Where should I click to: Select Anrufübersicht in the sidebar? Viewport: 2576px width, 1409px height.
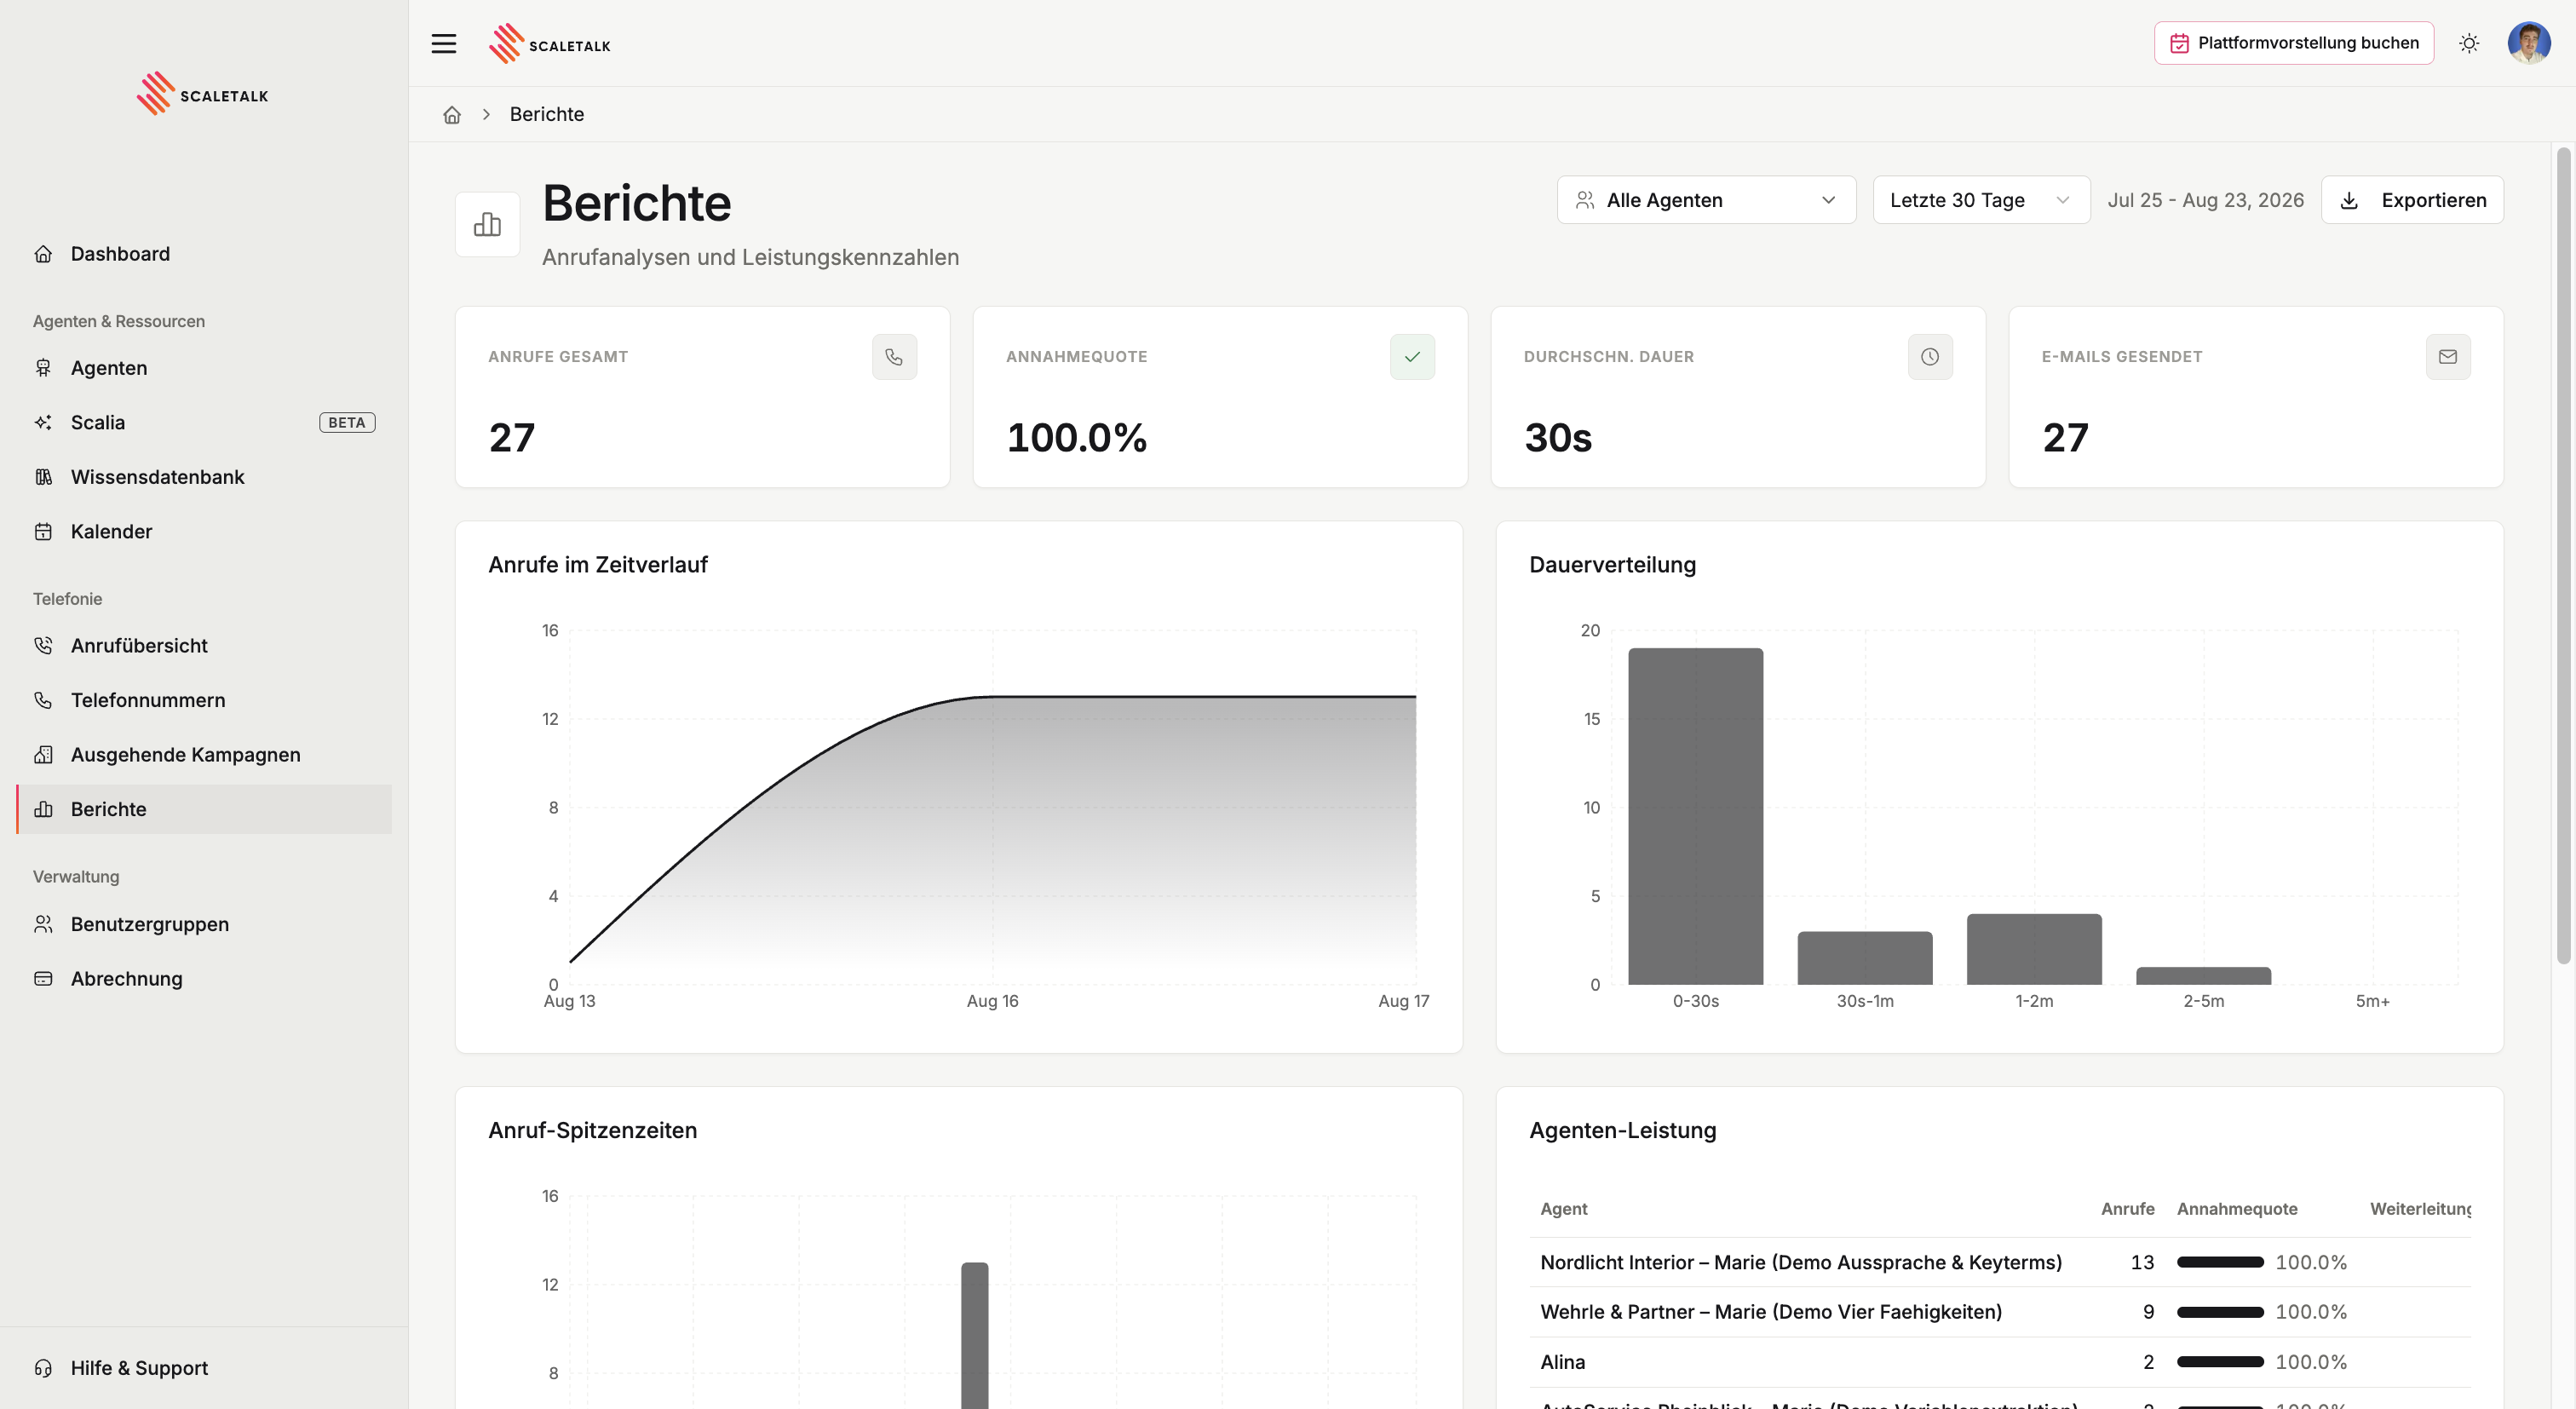(204, 646)
